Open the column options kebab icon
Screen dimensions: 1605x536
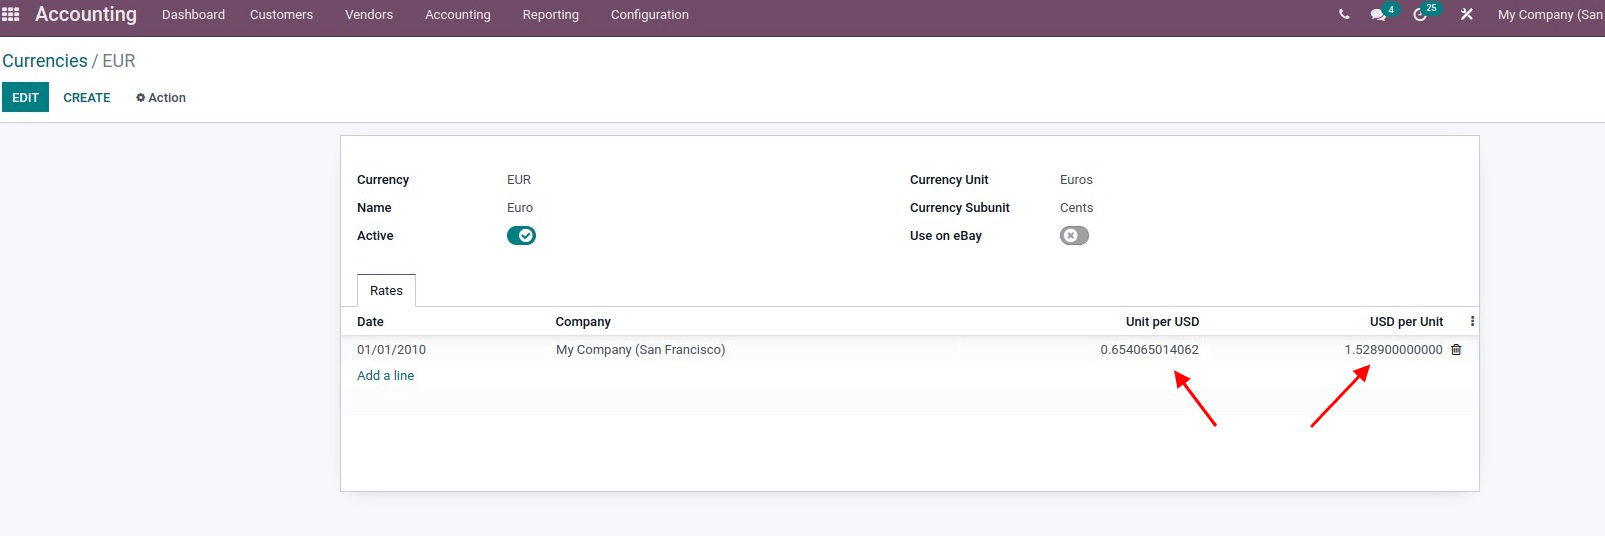pyautogui.click(x=1472, y=322)
